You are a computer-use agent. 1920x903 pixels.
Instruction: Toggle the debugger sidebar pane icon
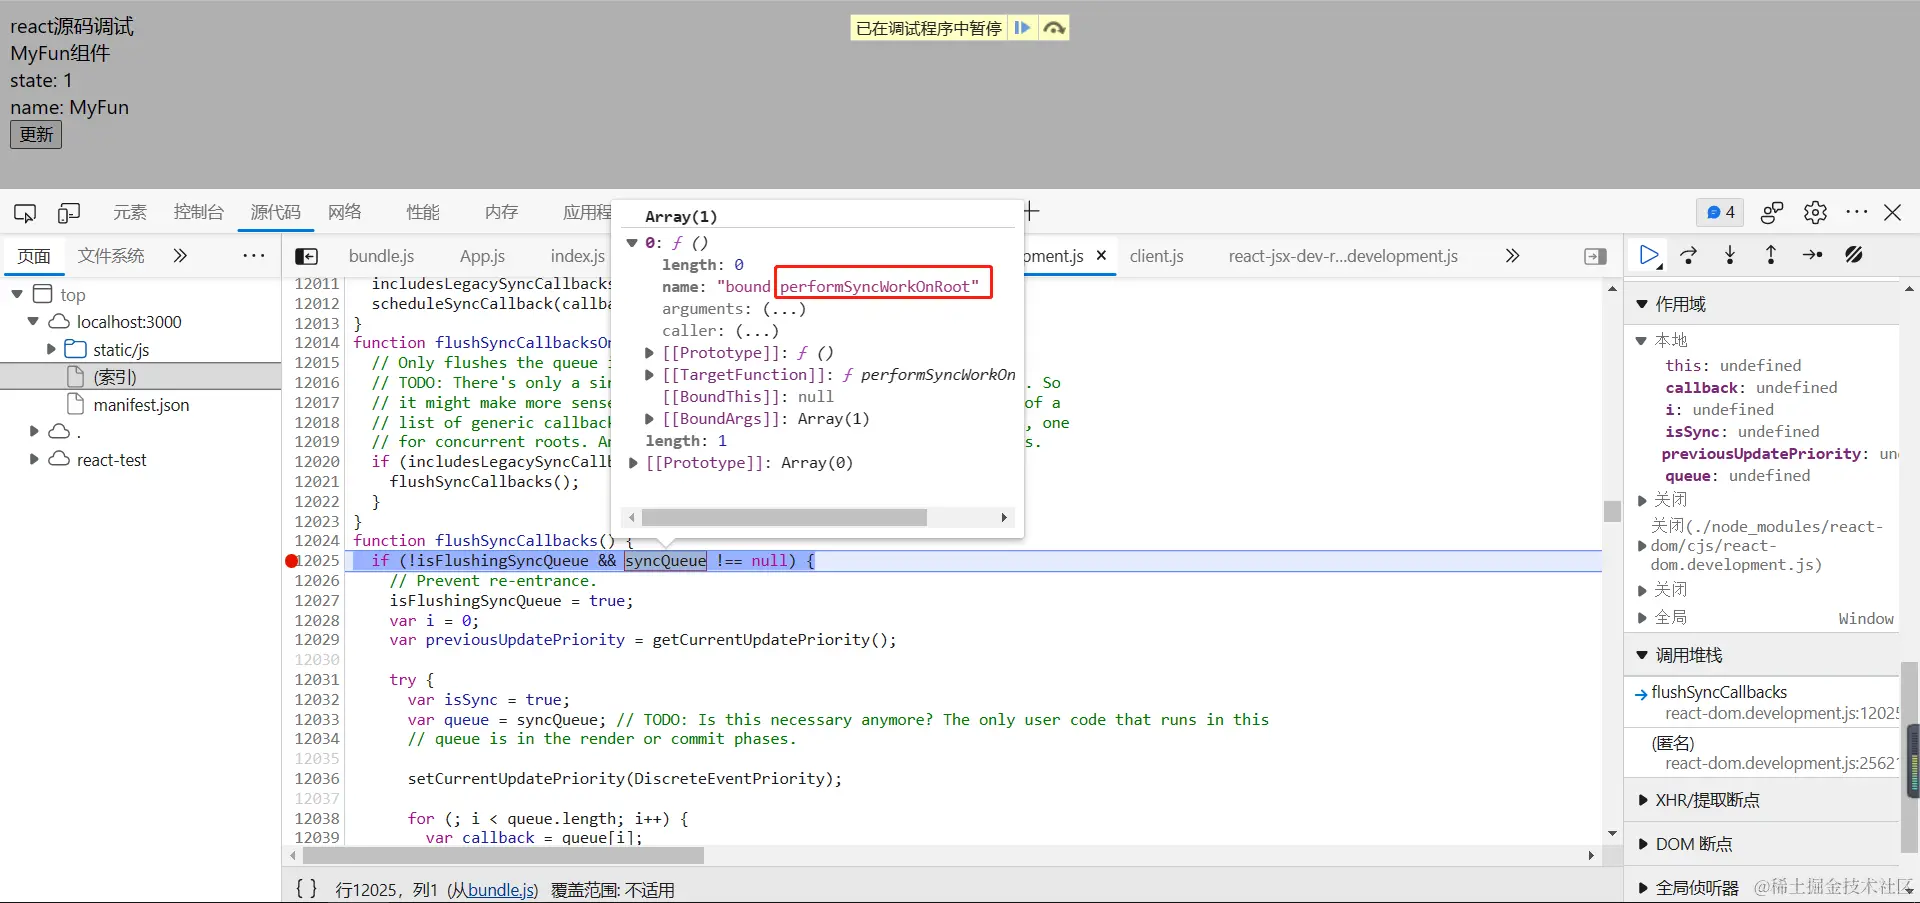(x=1596, y=256)
